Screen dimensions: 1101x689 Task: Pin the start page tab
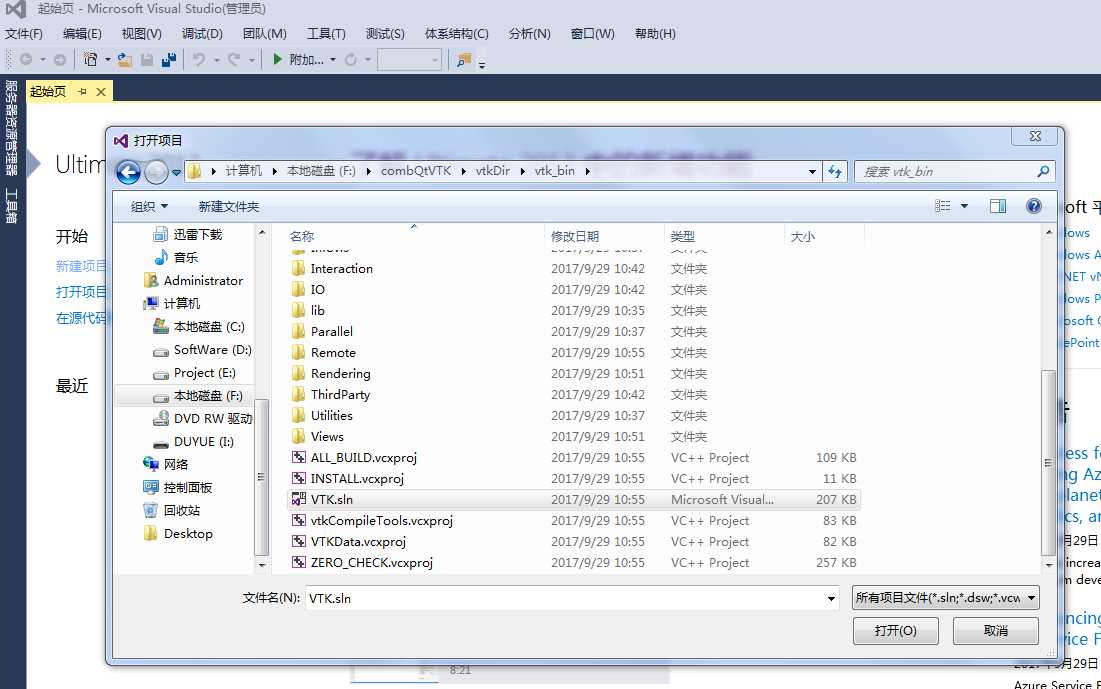82,91
